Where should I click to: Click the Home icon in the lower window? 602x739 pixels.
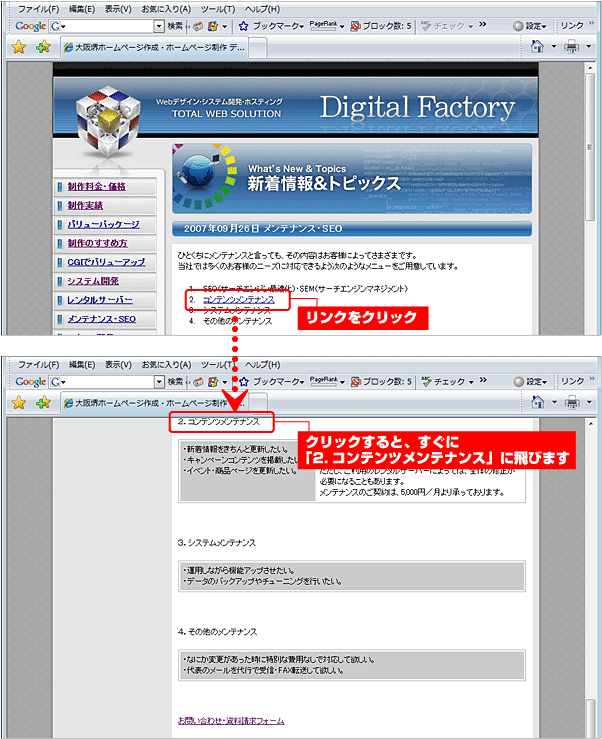point(537,402)
